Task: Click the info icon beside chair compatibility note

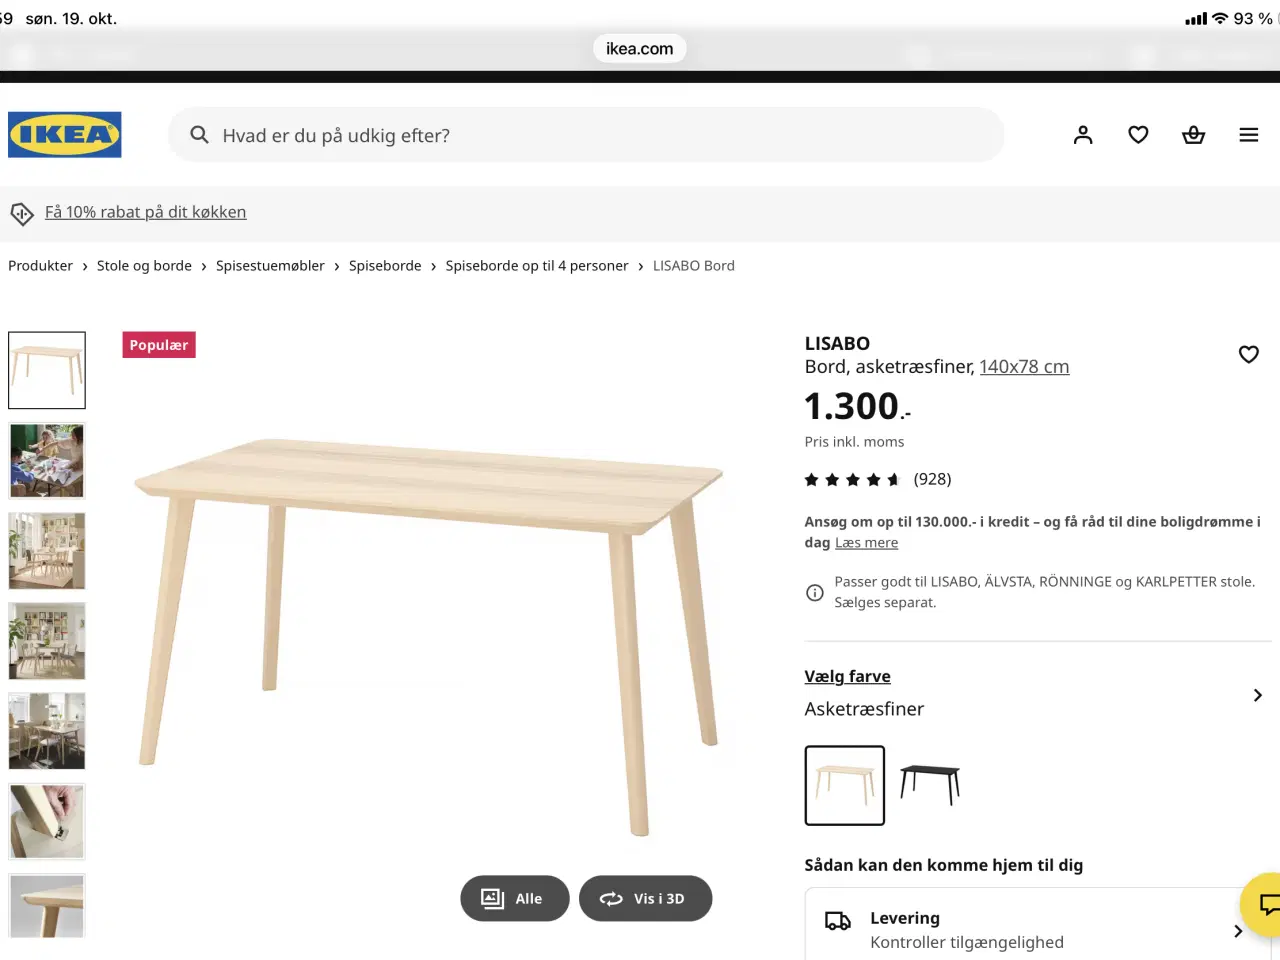Action: (x=815, y=592)
